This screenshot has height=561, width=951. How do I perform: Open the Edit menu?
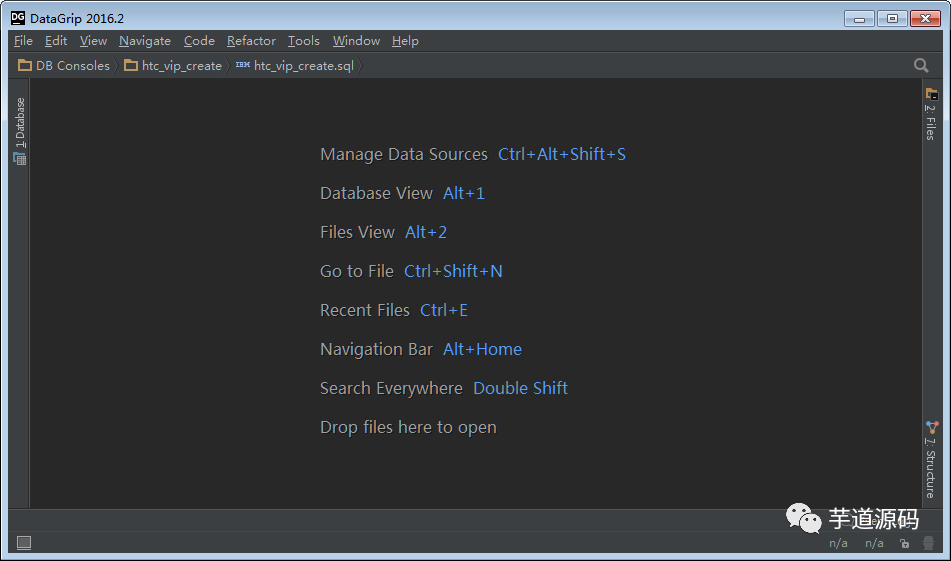click(56, 41)
